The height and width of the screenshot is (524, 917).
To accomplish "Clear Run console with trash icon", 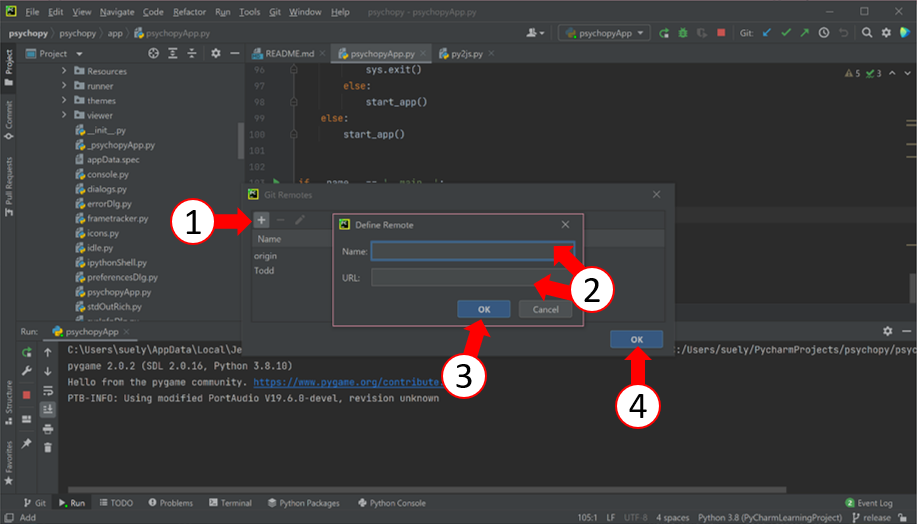I will coord(48,447).
